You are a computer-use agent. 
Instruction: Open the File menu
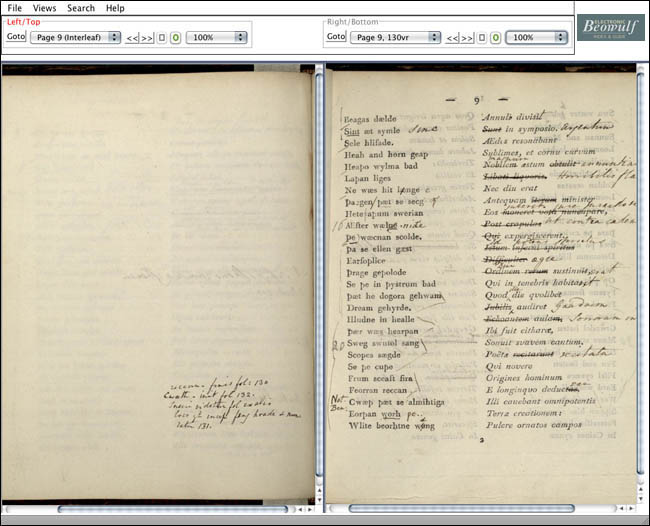(15, 8)
